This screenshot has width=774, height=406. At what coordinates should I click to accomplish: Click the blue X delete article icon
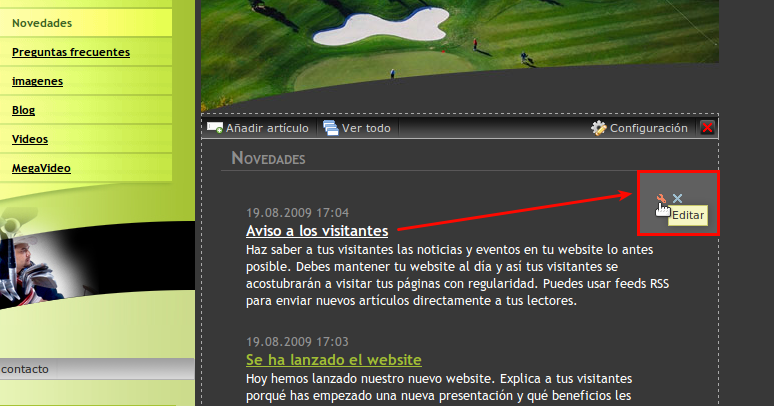coord(677,199)
